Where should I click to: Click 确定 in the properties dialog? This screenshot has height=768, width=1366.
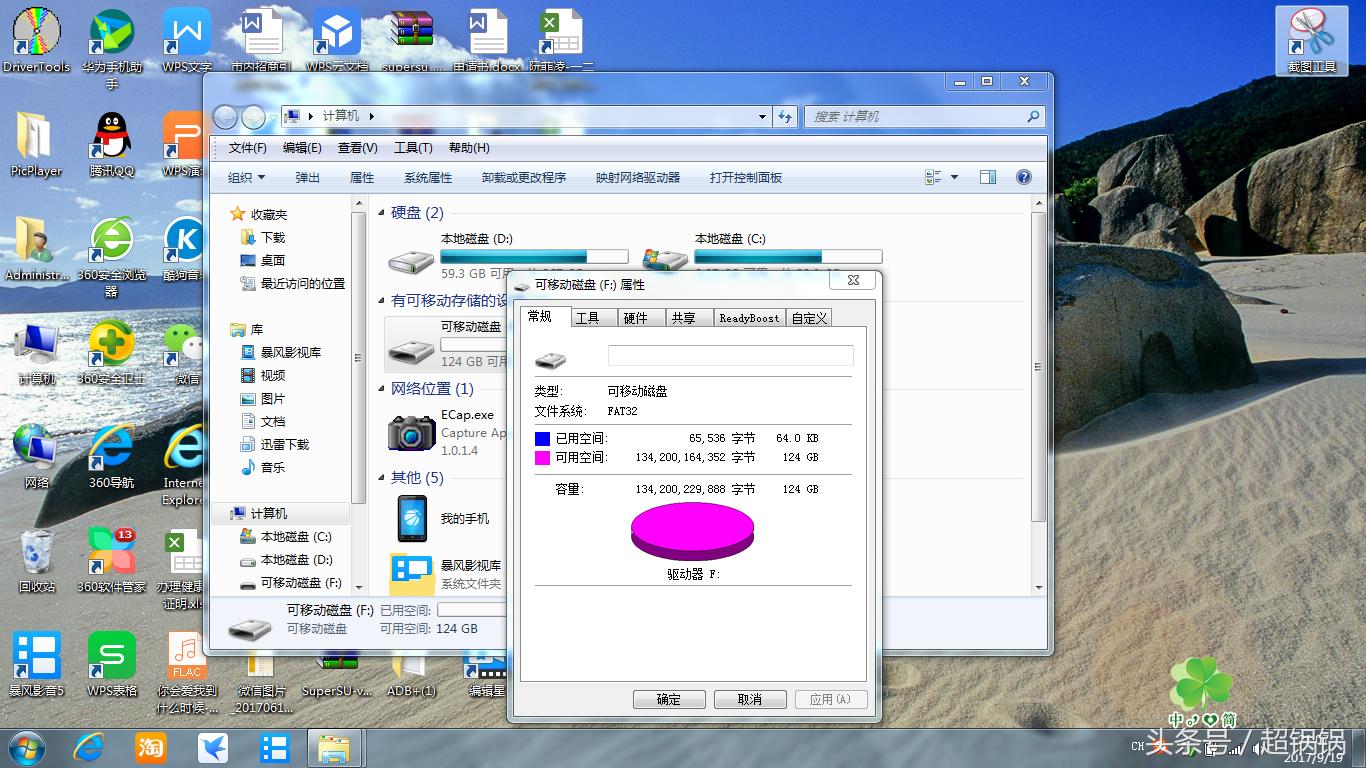pyautogui.click(x=669, y=699)
